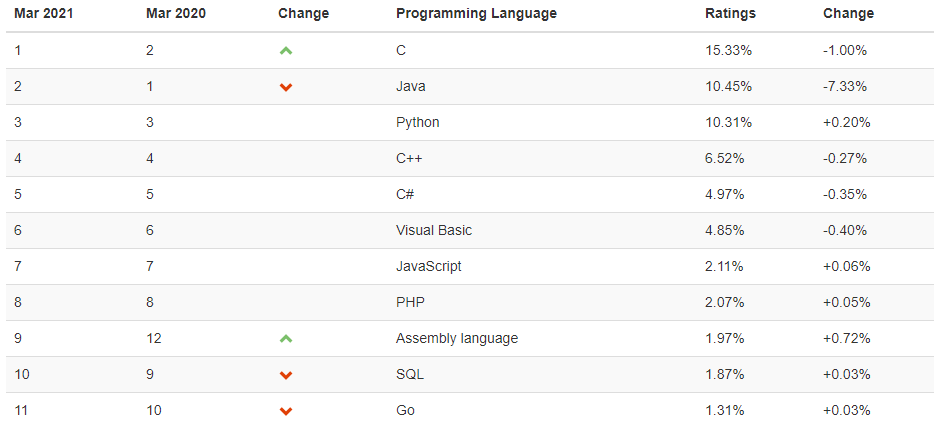Select Python in the language column
This screenshot has height=427, width=943.
pos(417,122)
